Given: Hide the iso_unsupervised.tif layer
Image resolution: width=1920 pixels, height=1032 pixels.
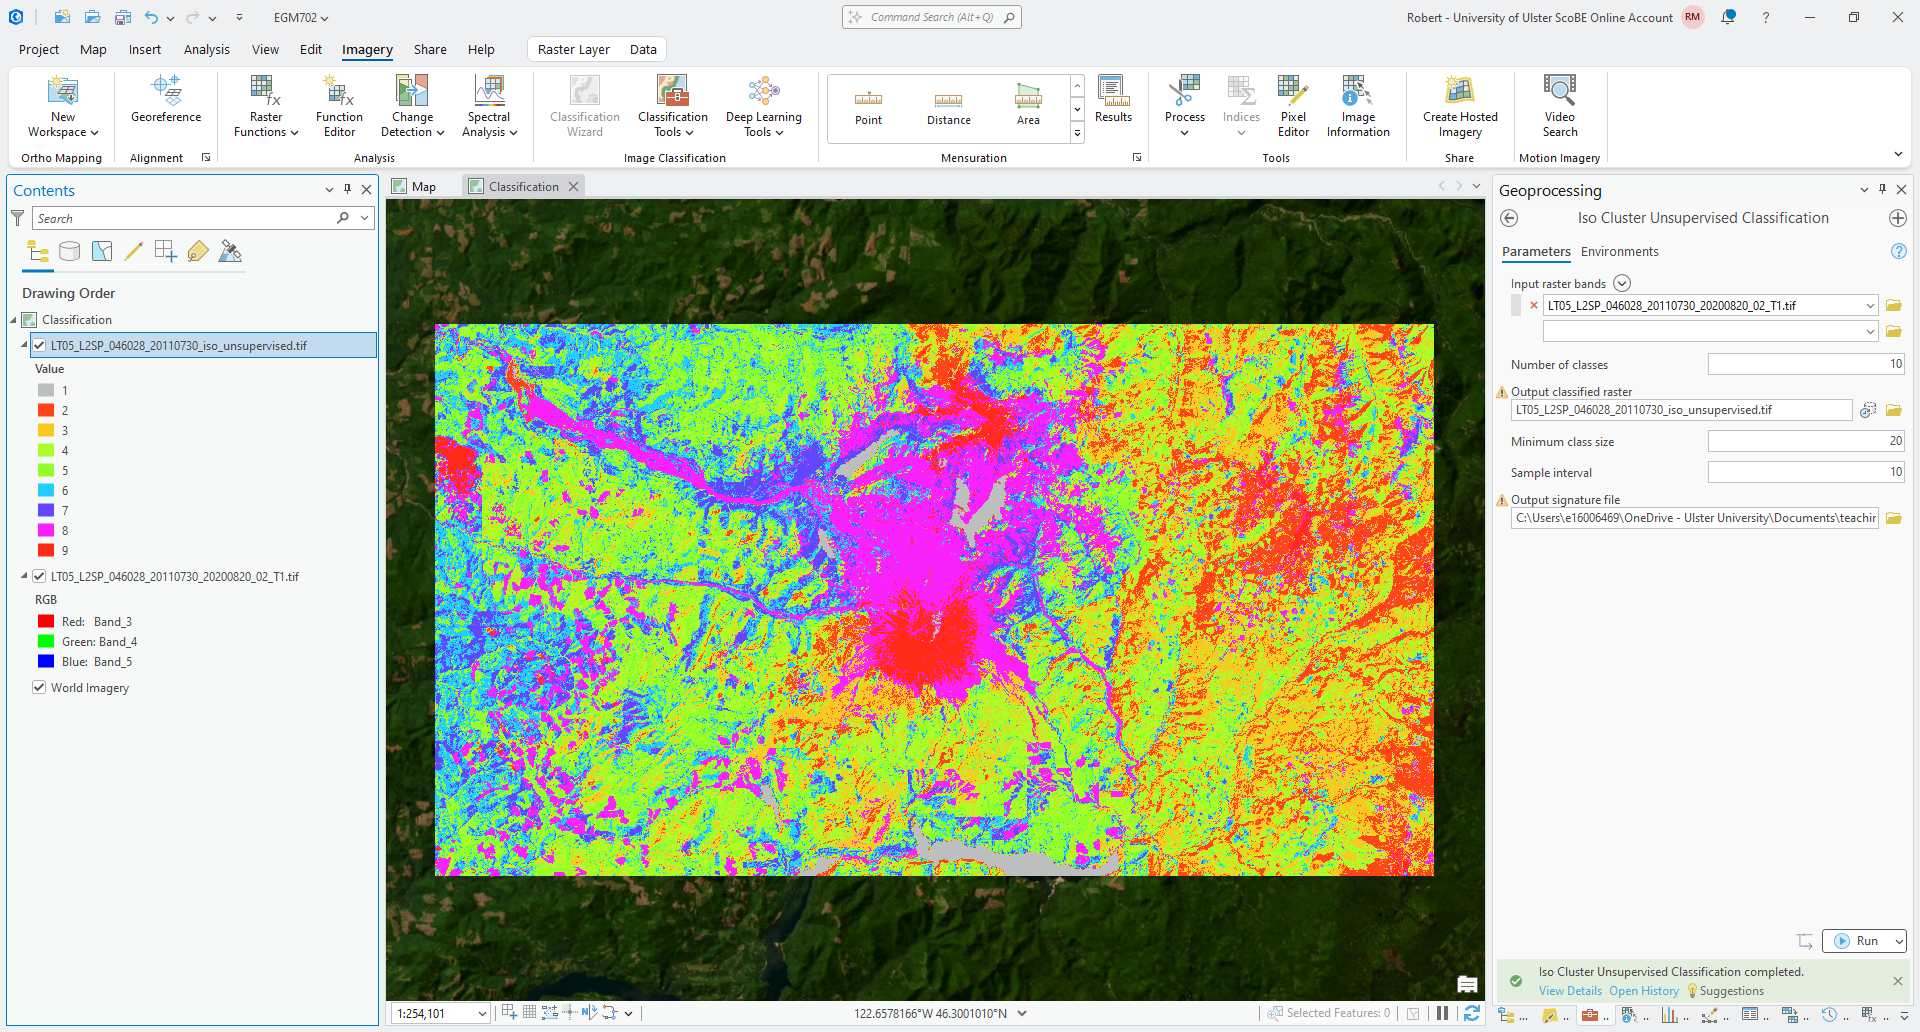Looking at the screenshot, I should point(39,346).
